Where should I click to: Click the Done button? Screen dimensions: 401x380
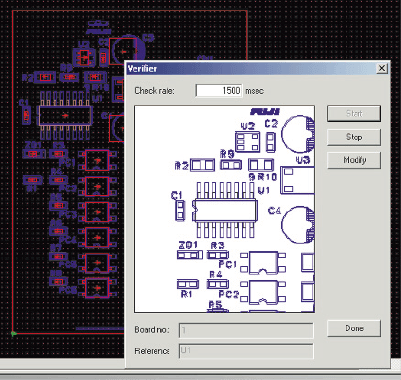coord(354,328)
